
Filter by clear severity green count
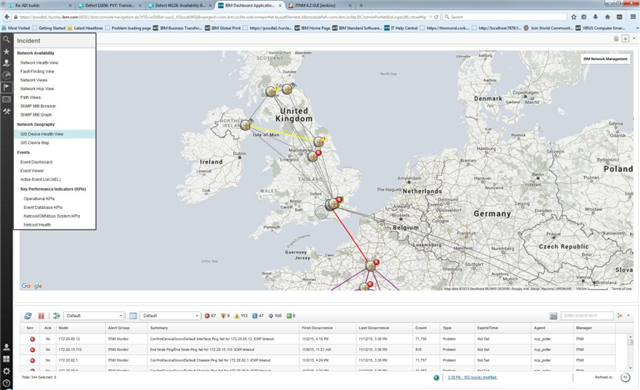coord(291,316)
